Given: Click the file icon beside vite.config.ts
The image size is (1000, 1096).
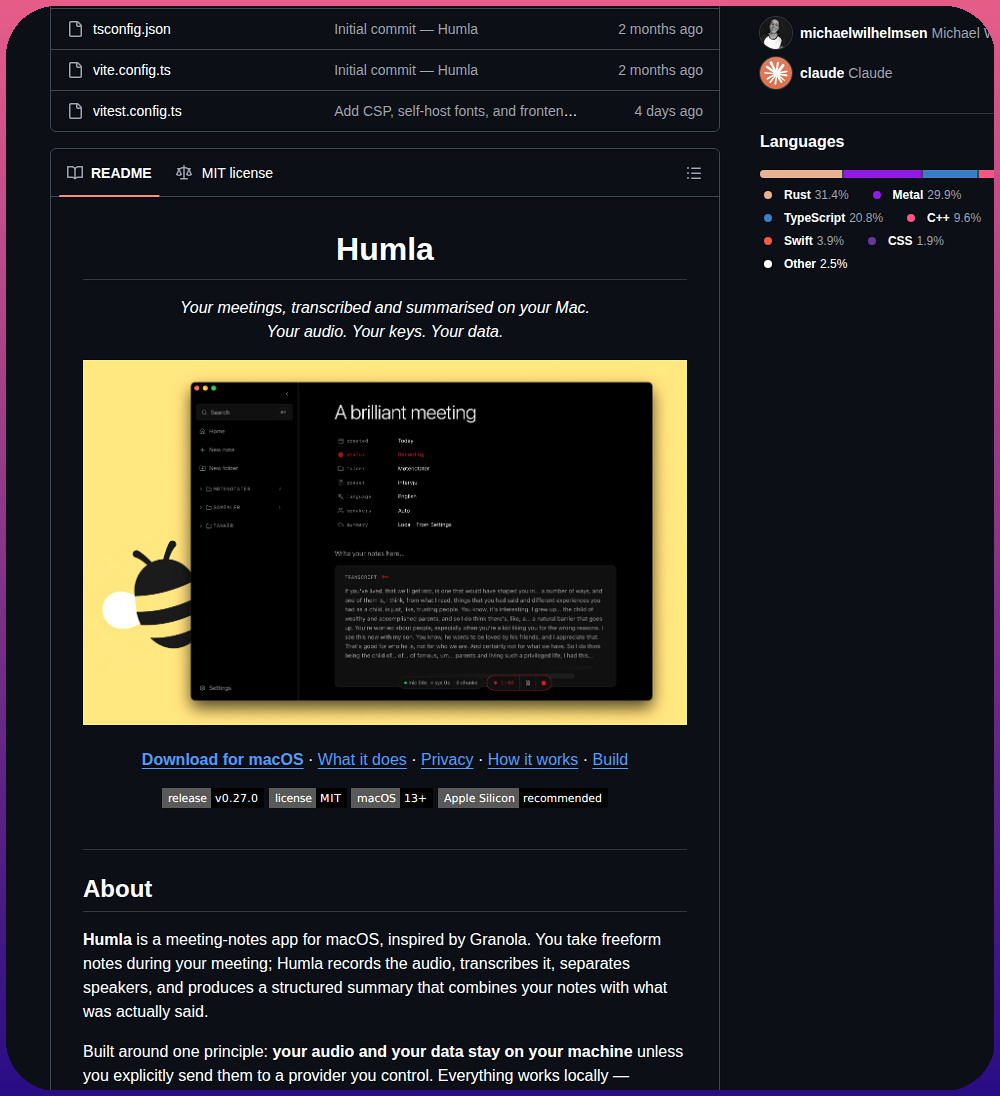Looking at the screenshot, I should (x=75, y=70).
